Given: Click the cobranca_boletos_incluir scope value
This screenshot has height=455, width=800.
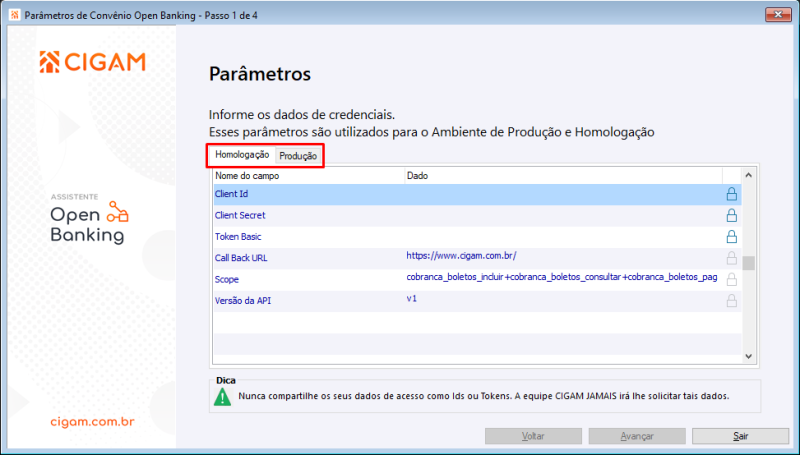Looking at the screenshot, I should click(x=562, y=277).
